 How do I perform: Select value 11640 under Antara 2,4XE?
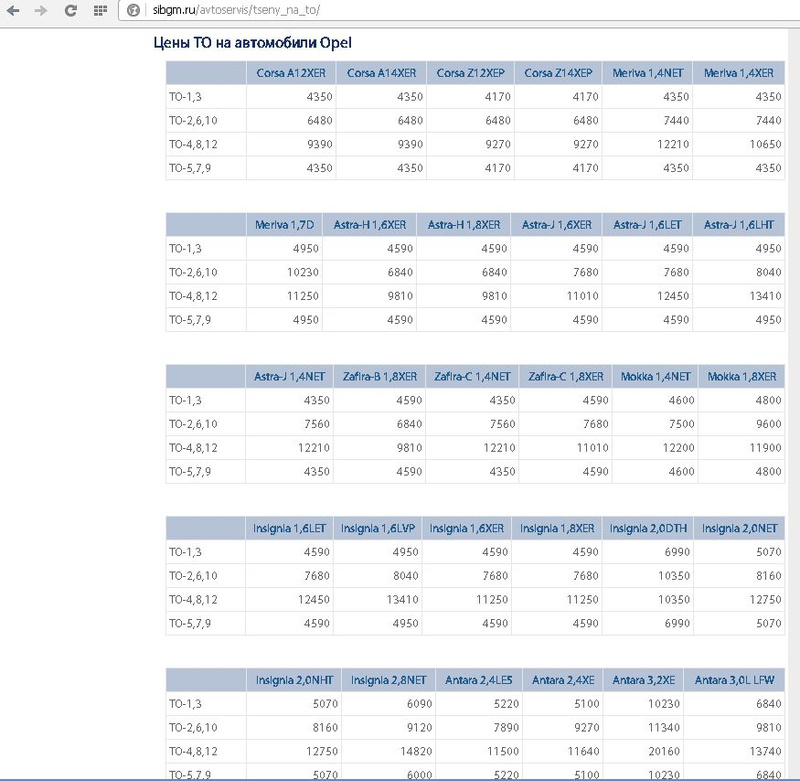coord(583,751)
